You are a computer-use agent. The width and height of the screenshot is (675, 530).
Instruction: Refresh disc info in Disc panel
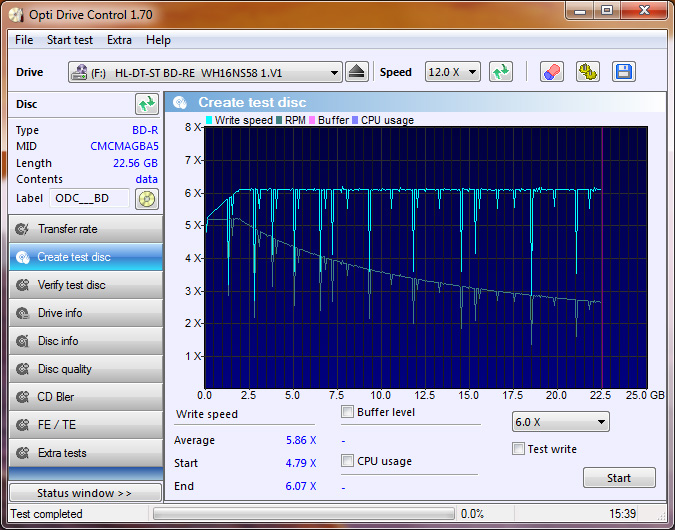(147, 104)
